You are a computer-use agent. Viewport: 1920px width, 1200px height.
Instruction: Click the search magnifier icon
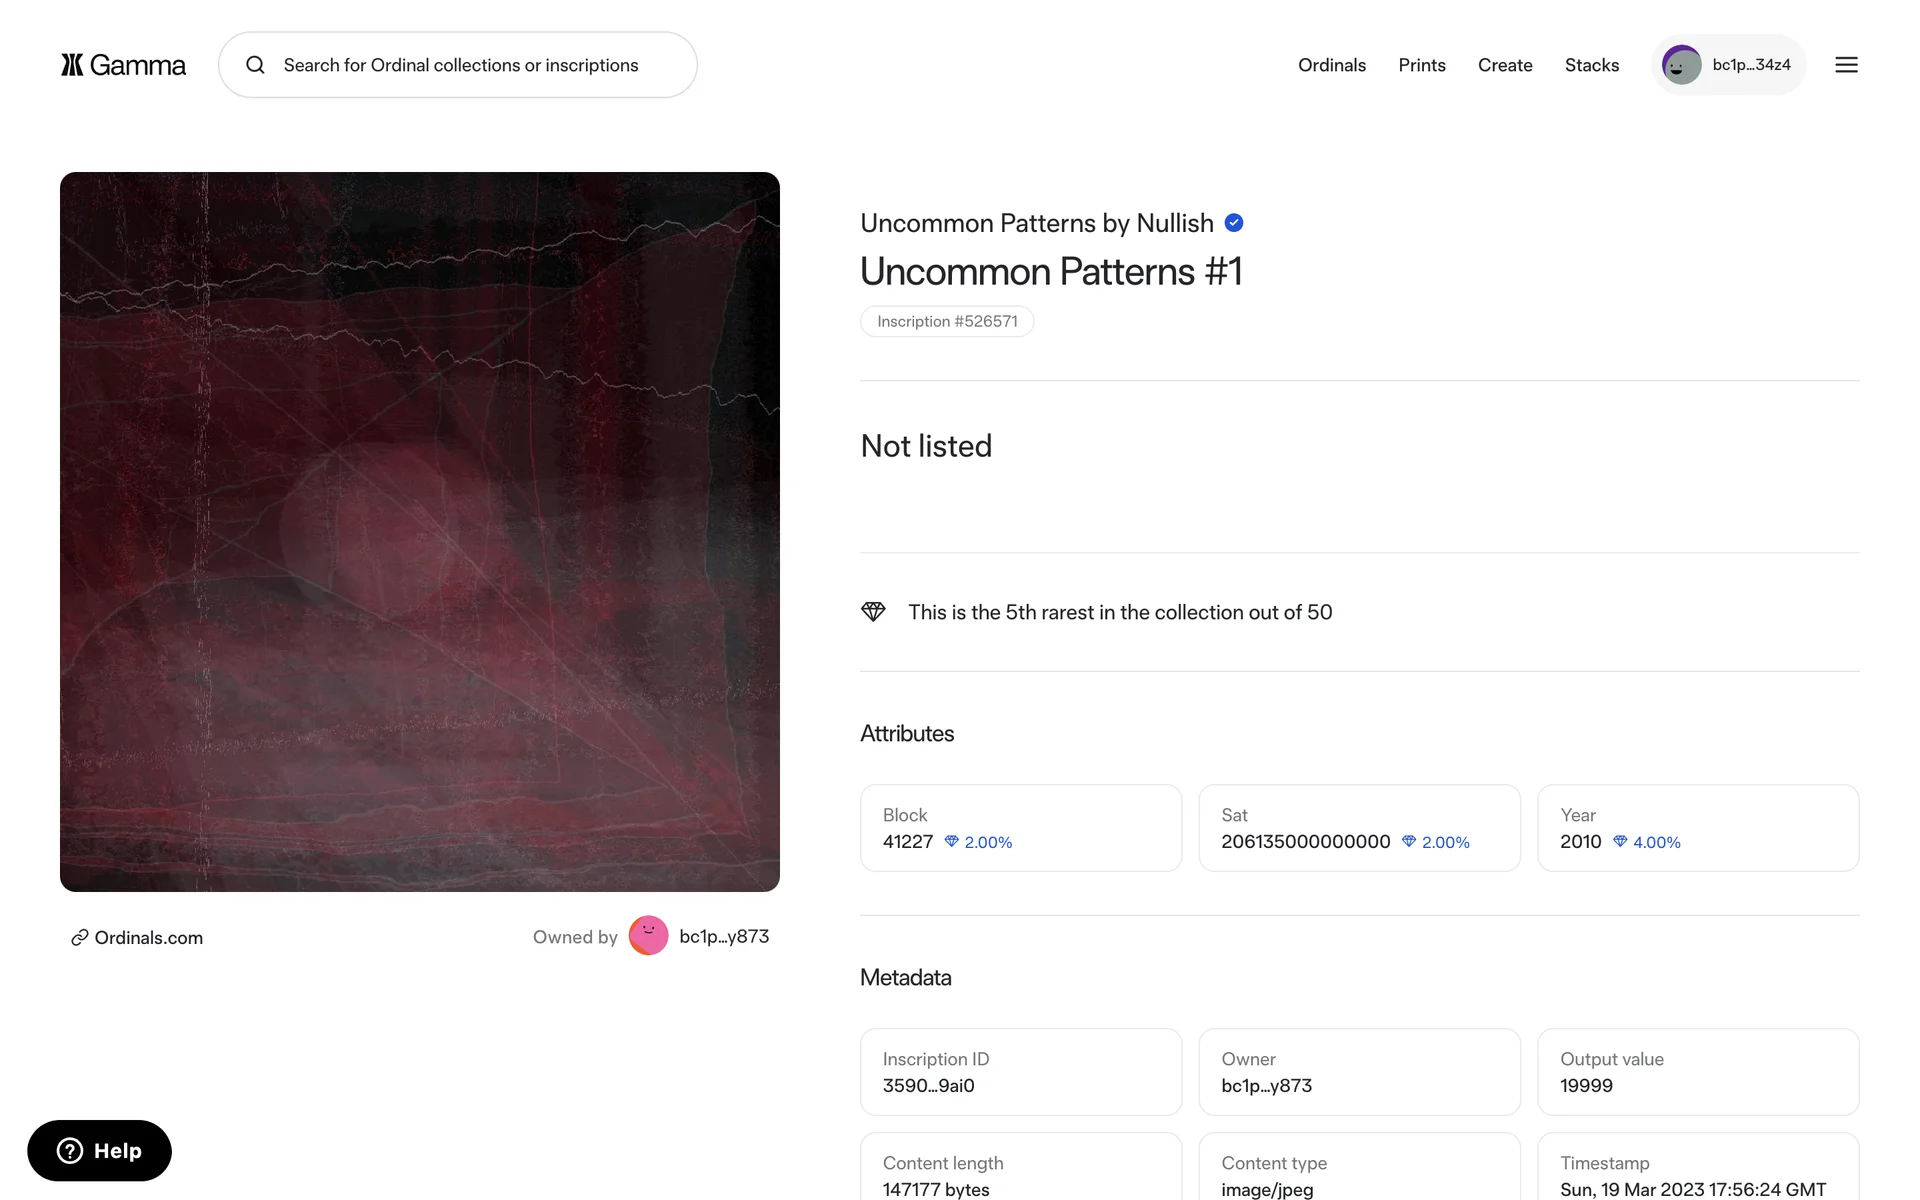pos(256,65)
